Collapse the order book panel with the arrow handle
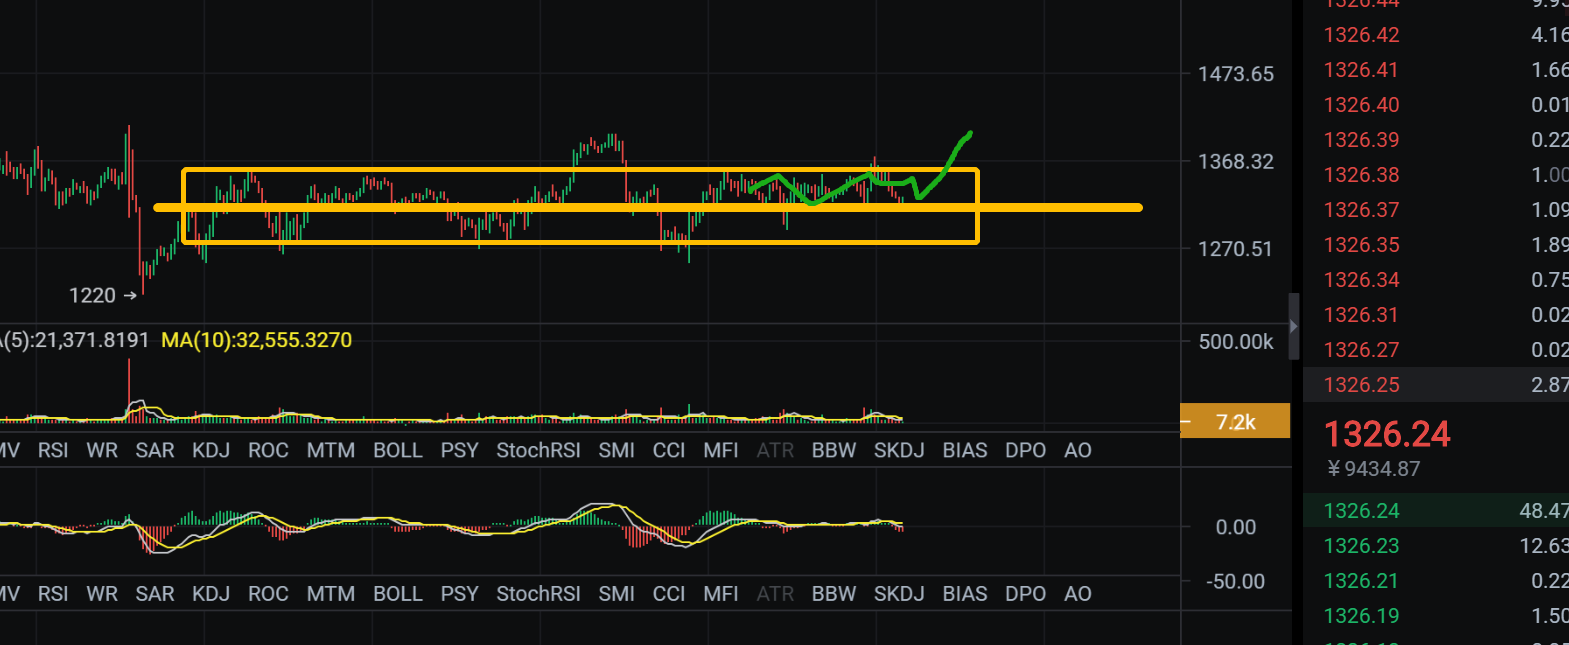Screen dimensions: 1569x645 [x=1294, y=326]
